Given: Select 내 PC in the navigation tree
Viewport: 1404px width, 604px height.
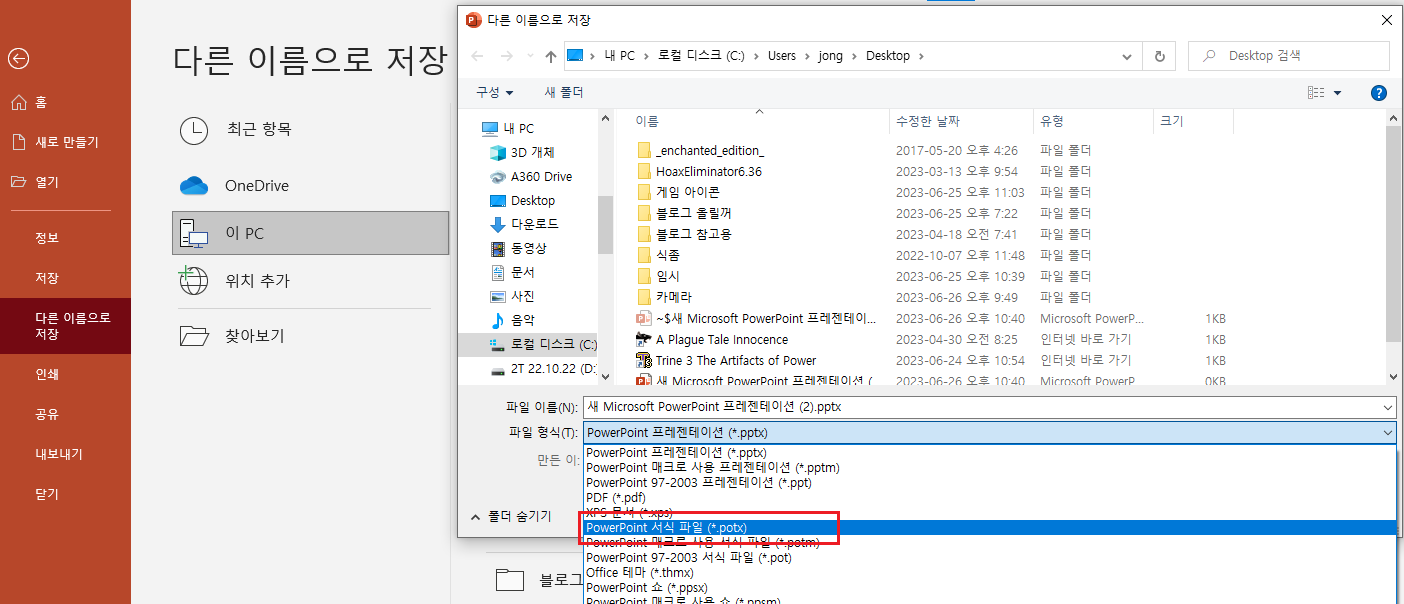Looking at the screenshot, I should coord(508,129).
